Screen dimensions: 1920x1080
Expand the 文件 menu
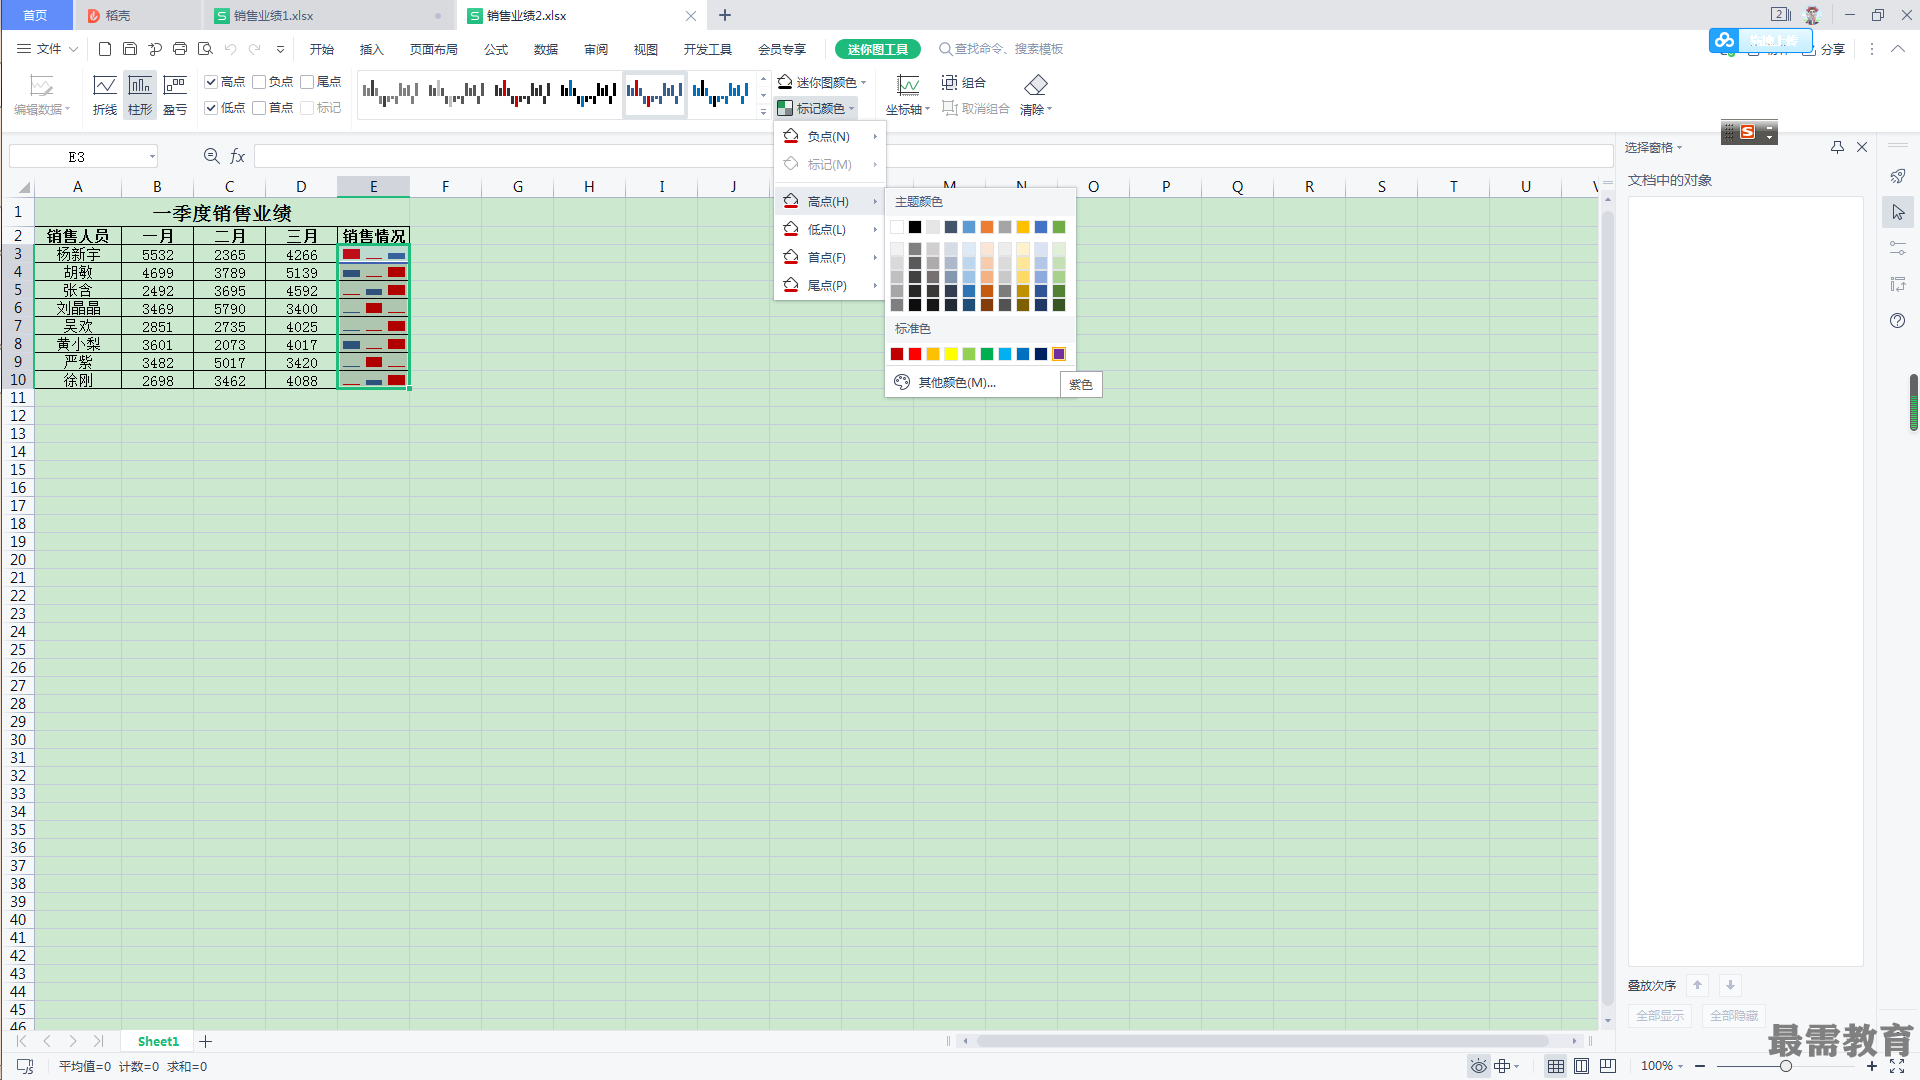[47, 49]
